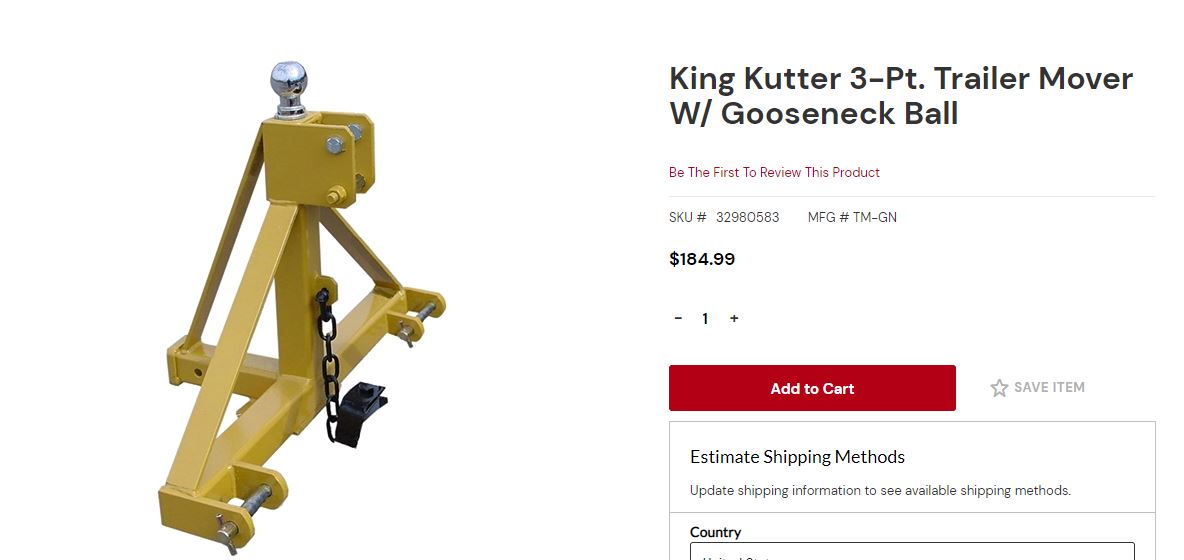The image size is (1184, 560).
Task: Click the SKU # label
Action: 688,217
